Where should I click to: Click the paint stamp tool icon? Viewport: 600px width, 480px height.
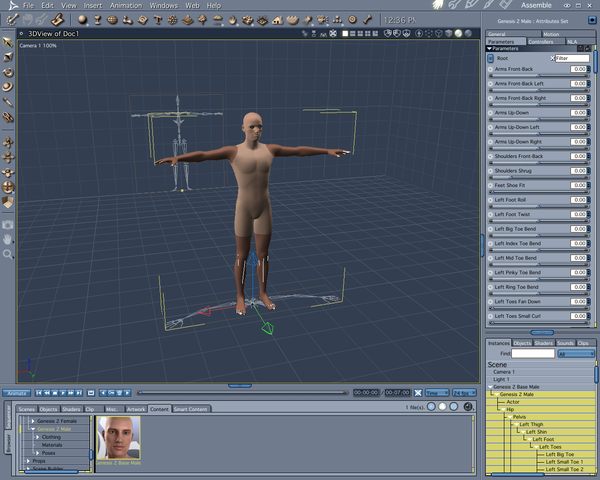pyautogui.click(x=57, y=20)
